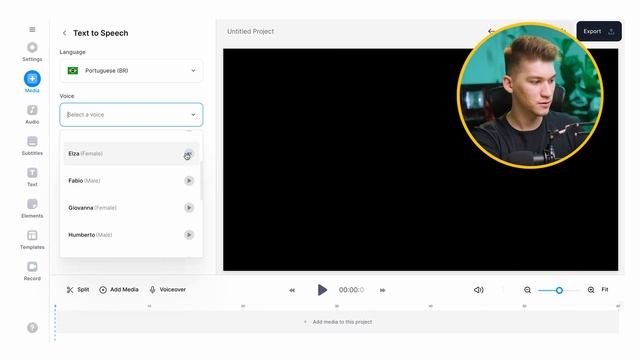Screen dimensions: 640x360
Task: Click the Split tool
Action: [78, 289]
